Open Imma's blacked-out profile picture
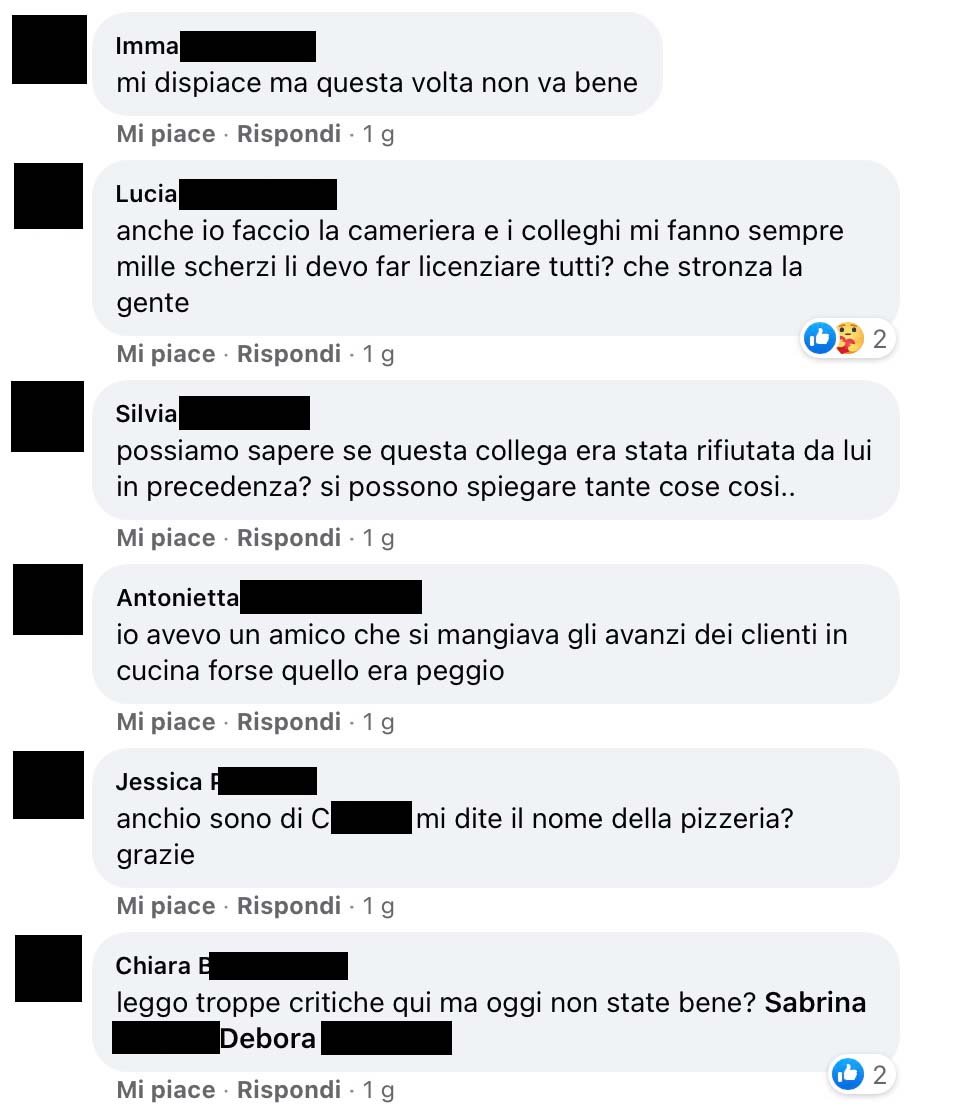Image resolution: width=974 pixels, height=1114 pixels. coord(49,50)
